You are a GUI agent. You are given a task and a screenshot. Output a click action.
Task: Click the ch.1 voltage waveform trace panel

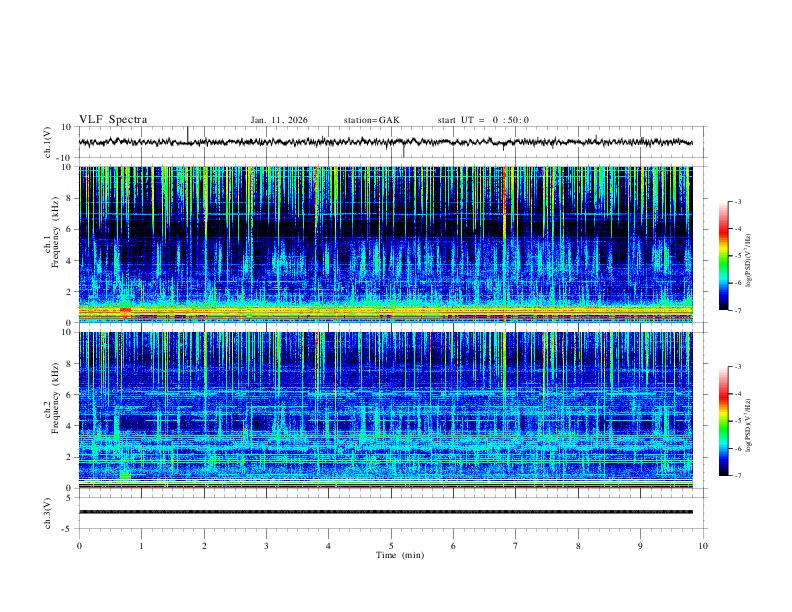point(393,142)
